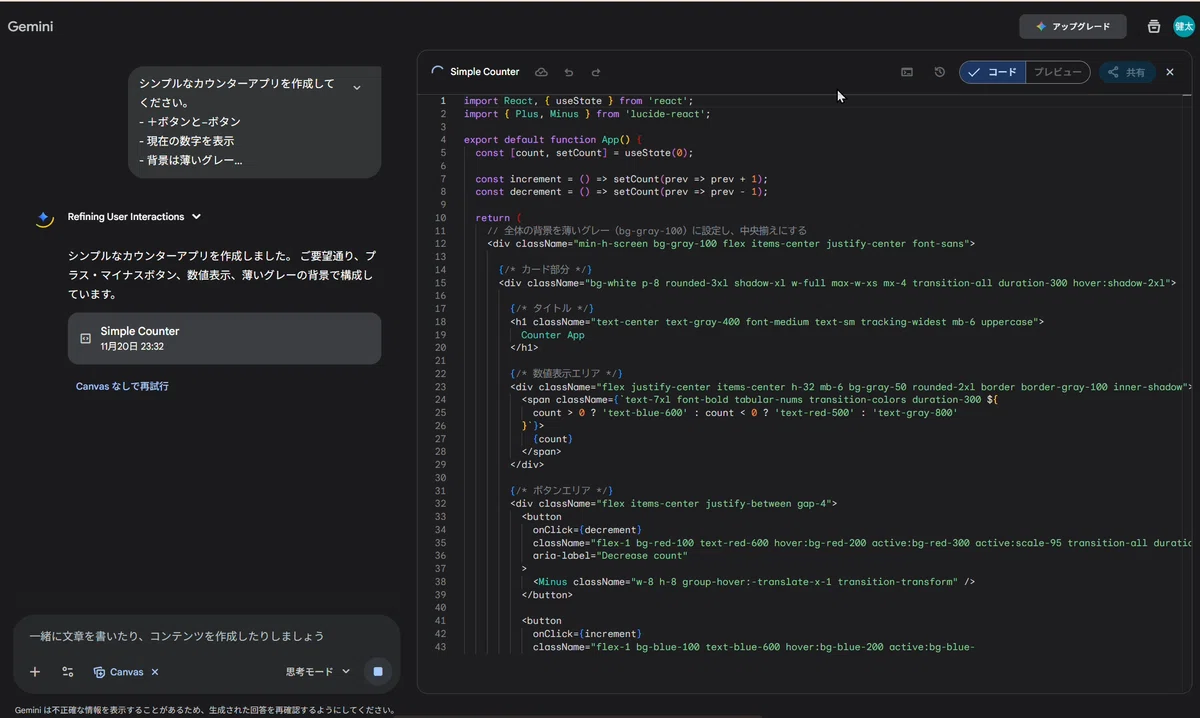Stop the response generation
This screenshot has width=1200, height=718.
(378, 672)
